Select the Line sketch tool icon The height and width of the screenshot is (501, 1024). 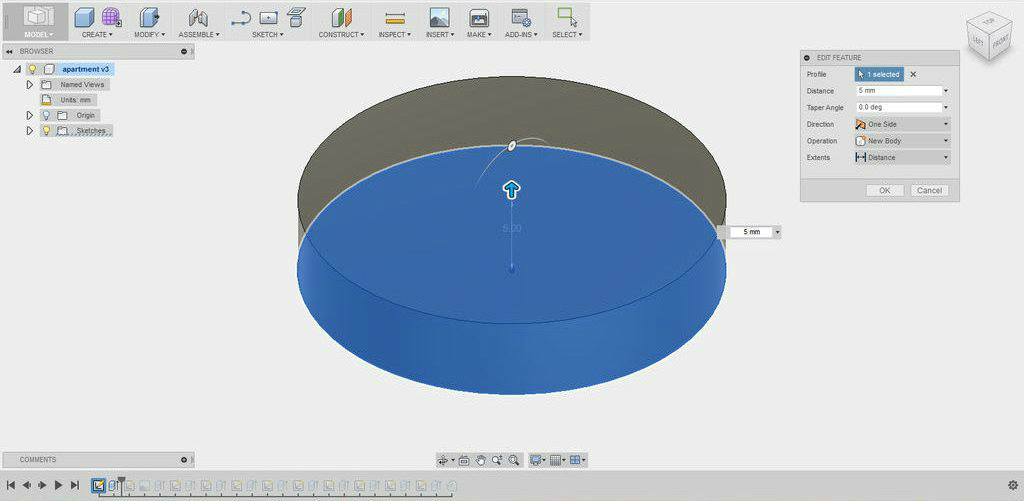(241, 18)
